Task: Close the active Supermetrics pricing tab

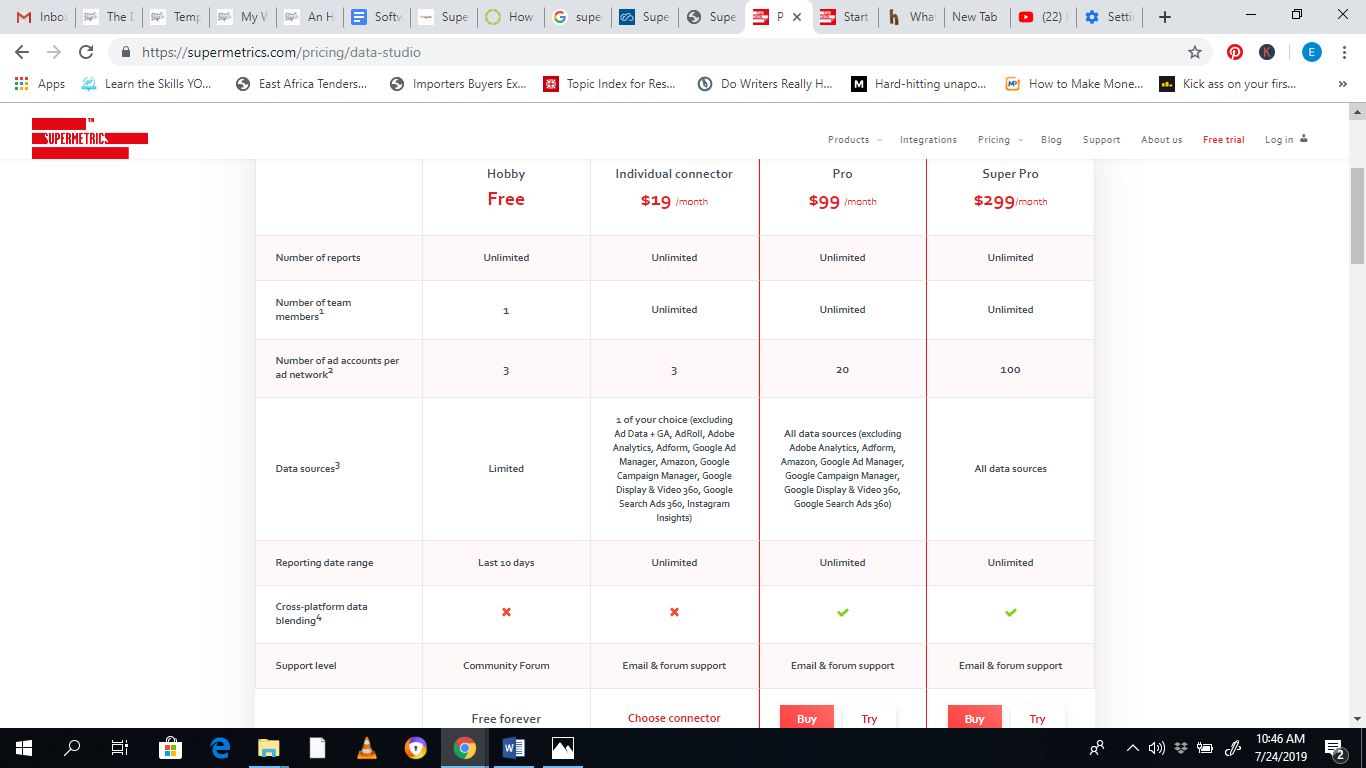Action: click(796, 17)
